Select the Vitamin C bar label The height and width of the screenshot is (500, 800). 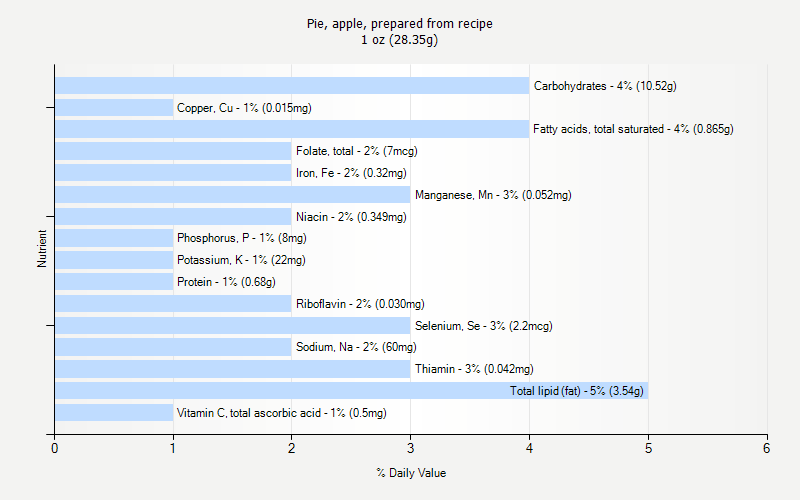pos(281,413)
